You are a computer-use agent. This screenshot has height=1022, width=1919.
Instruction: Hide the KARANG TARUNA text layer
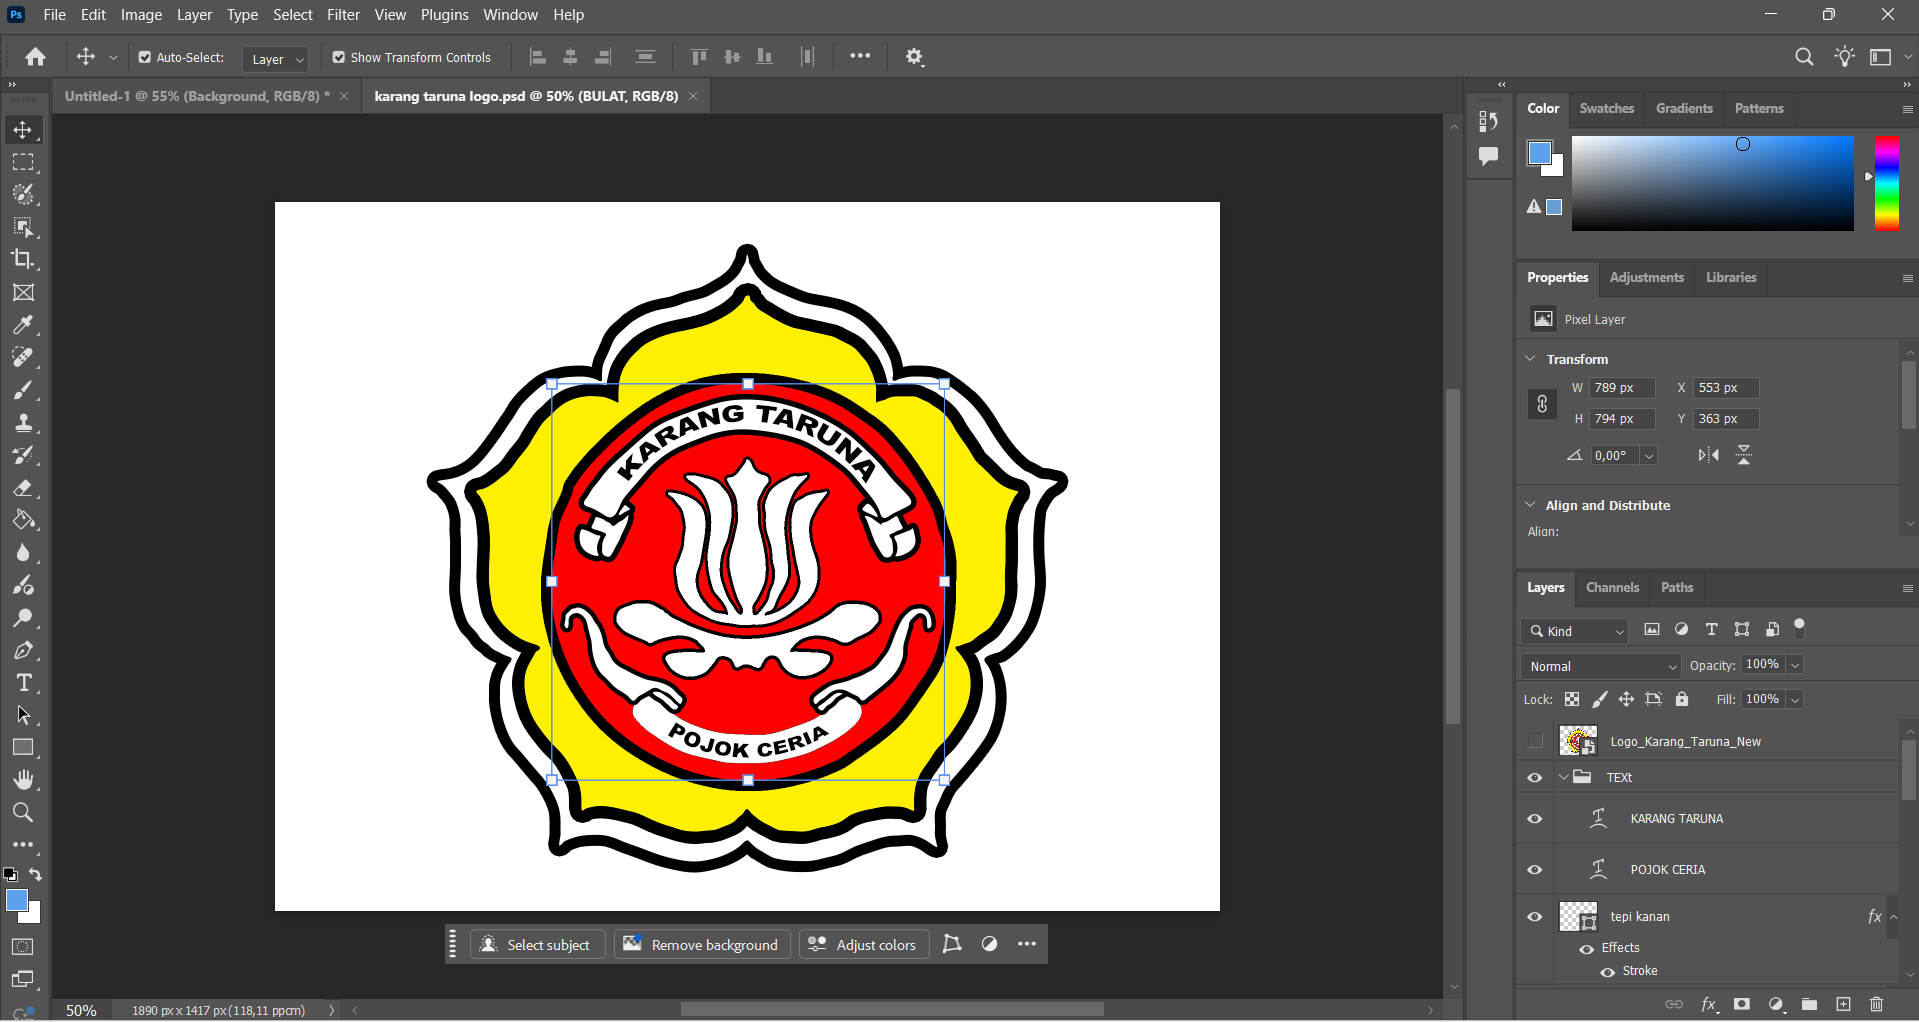[x=1535, y=818]
